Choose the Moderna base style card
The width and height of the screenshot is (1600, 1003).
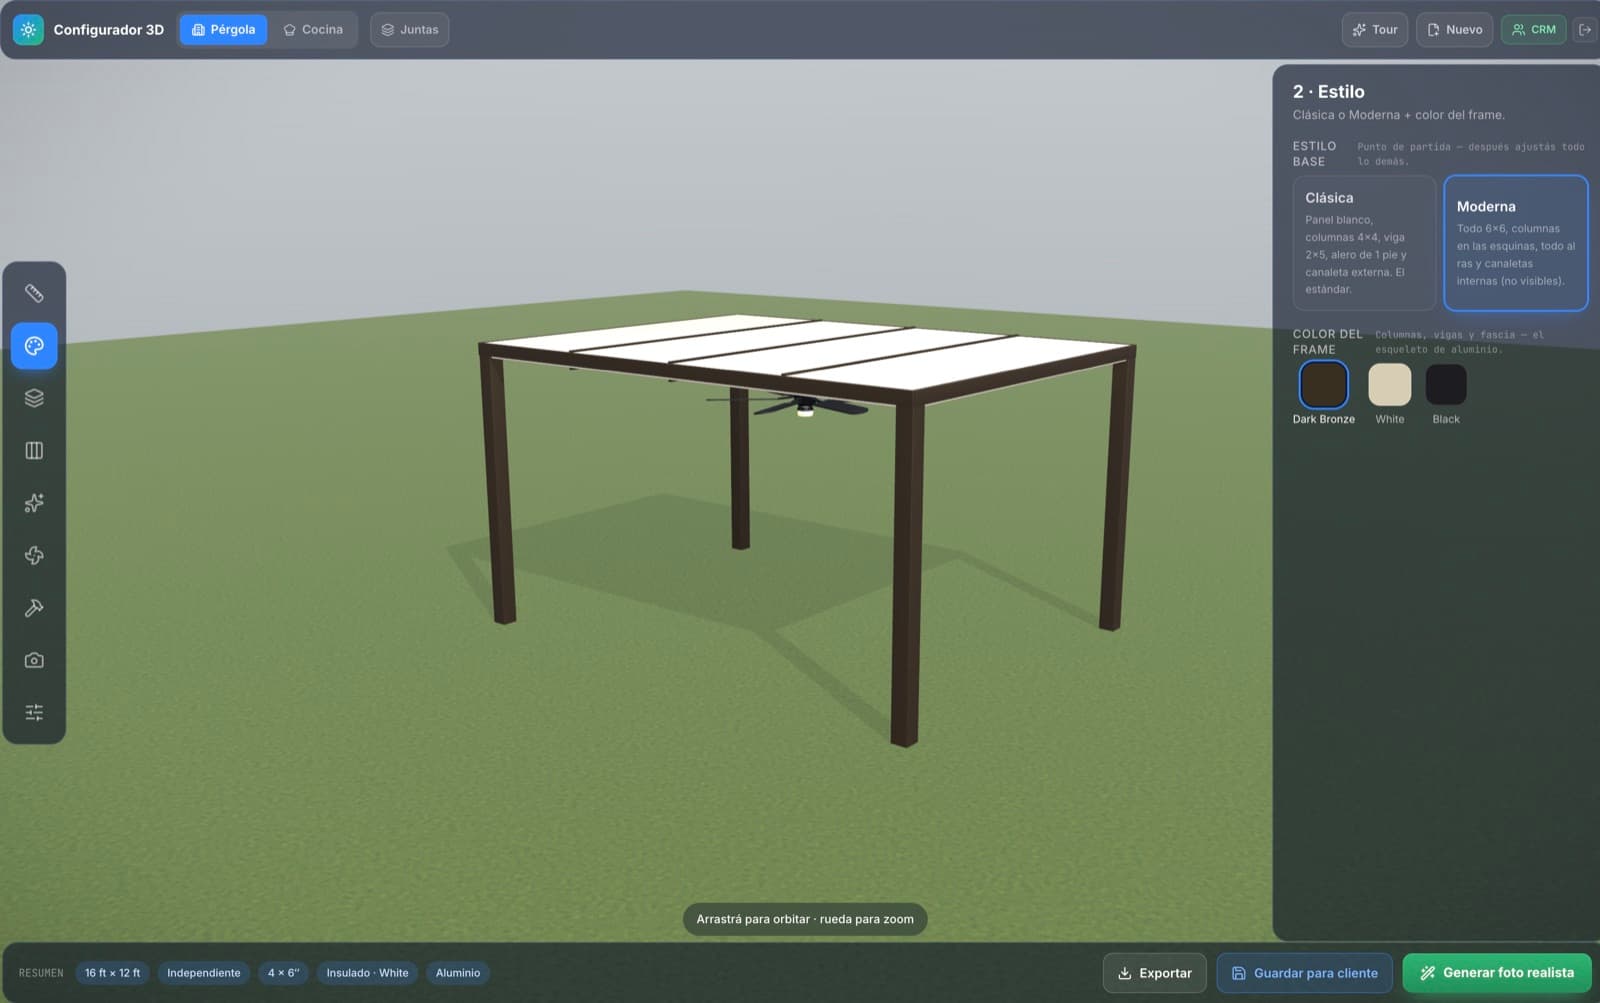coord(1516,243)
